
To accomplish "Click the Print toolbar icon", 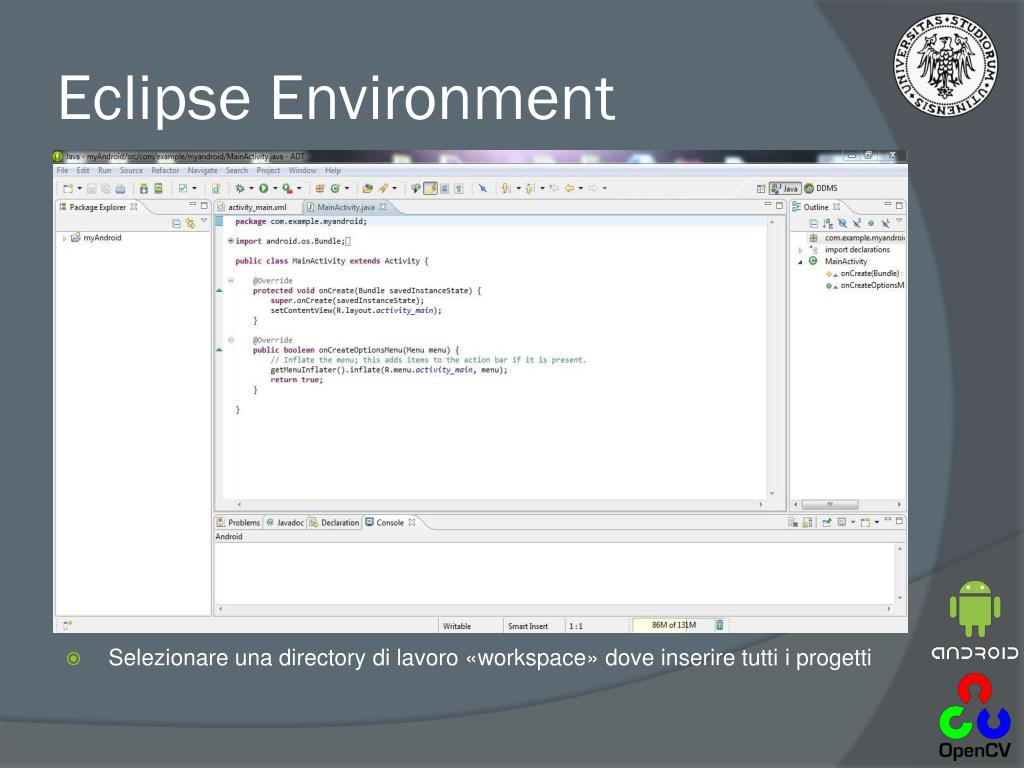I will point(120,189).
